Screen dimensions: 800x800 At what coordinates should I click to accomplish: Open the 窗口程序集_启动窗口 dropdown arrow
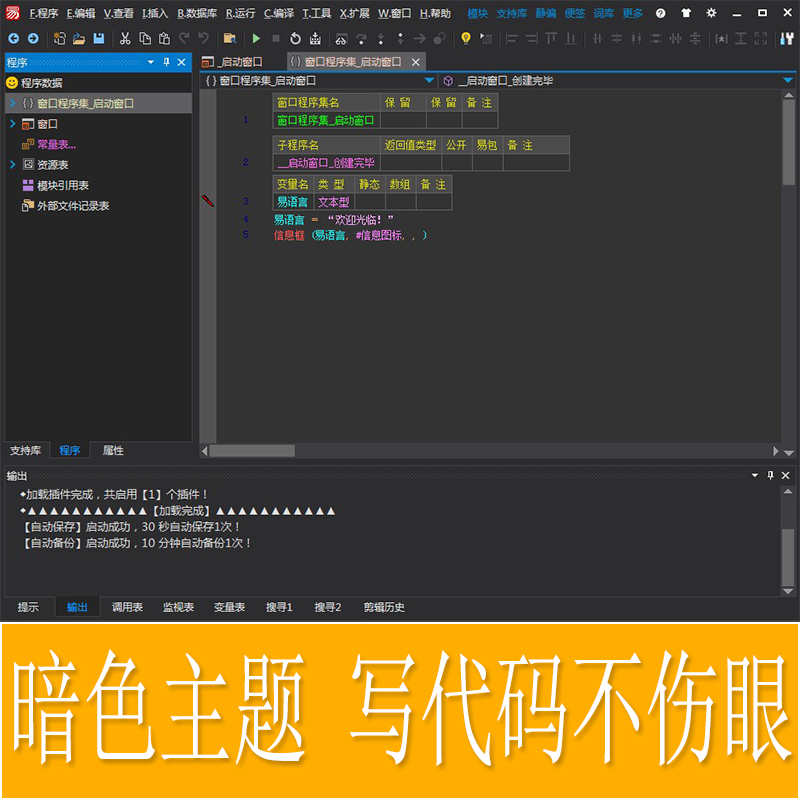coord(429,81)
